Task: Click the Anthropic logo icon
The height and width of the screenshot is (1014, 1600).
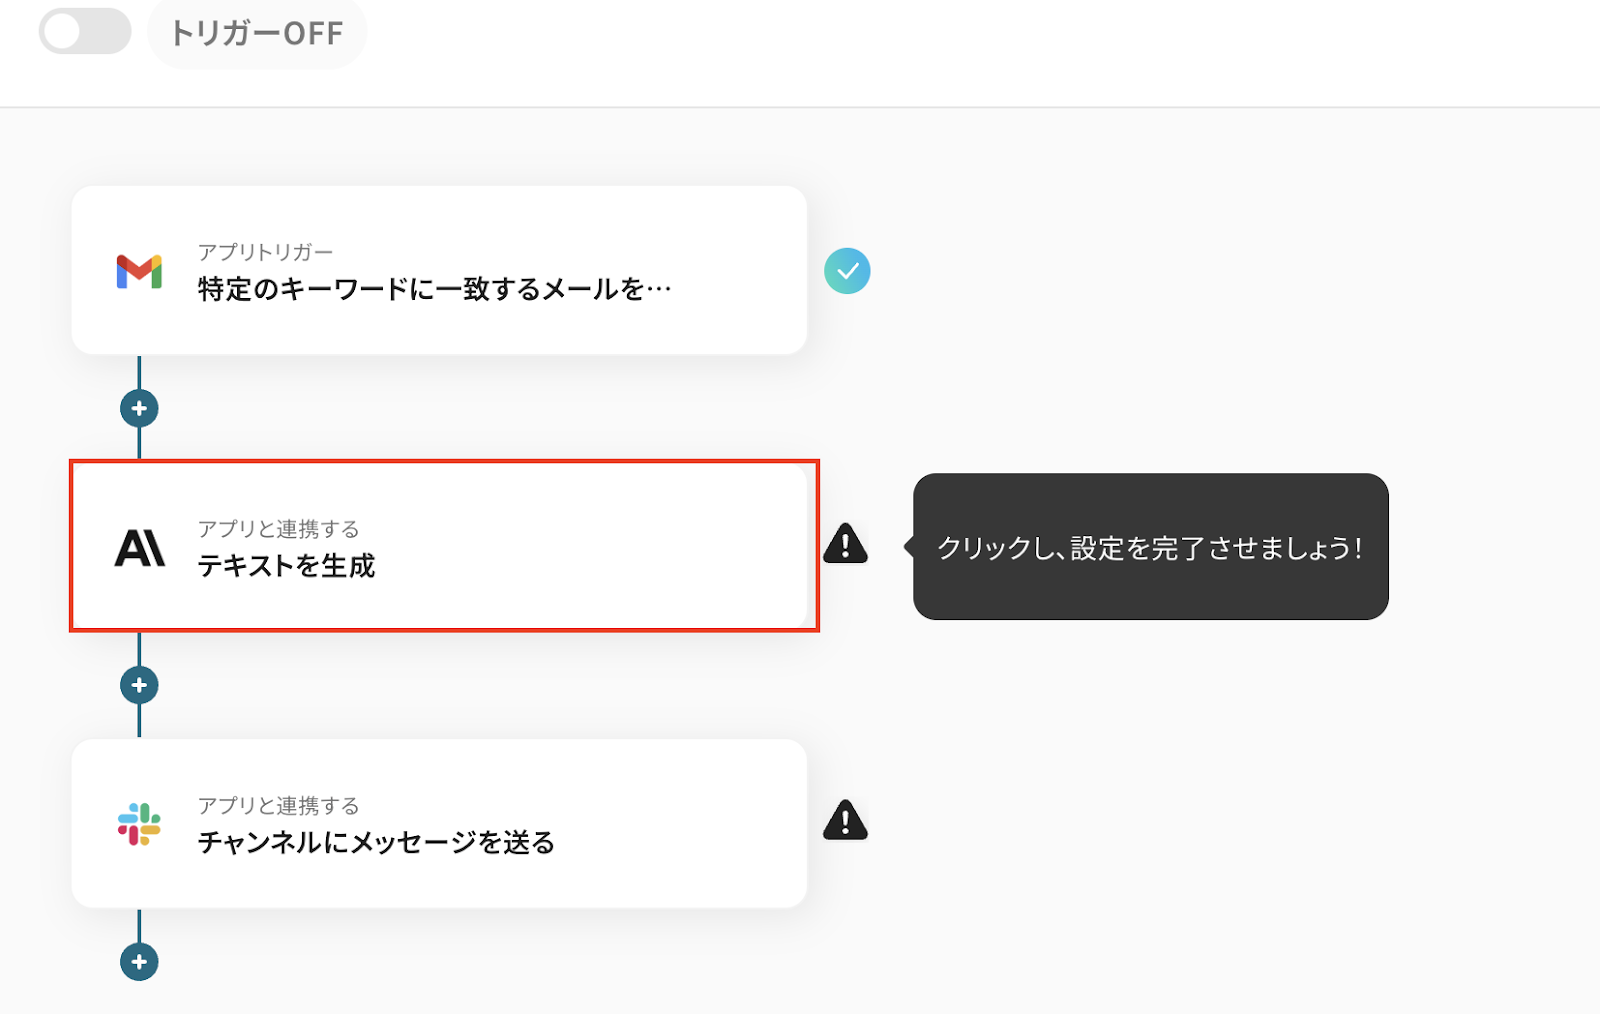Action: click(139, 548)
